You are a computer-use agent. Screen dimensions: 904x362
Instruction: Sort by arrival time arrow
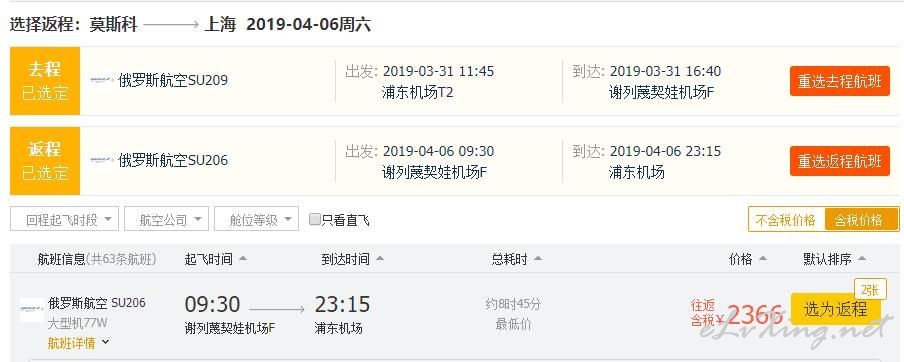pos(379,259)
